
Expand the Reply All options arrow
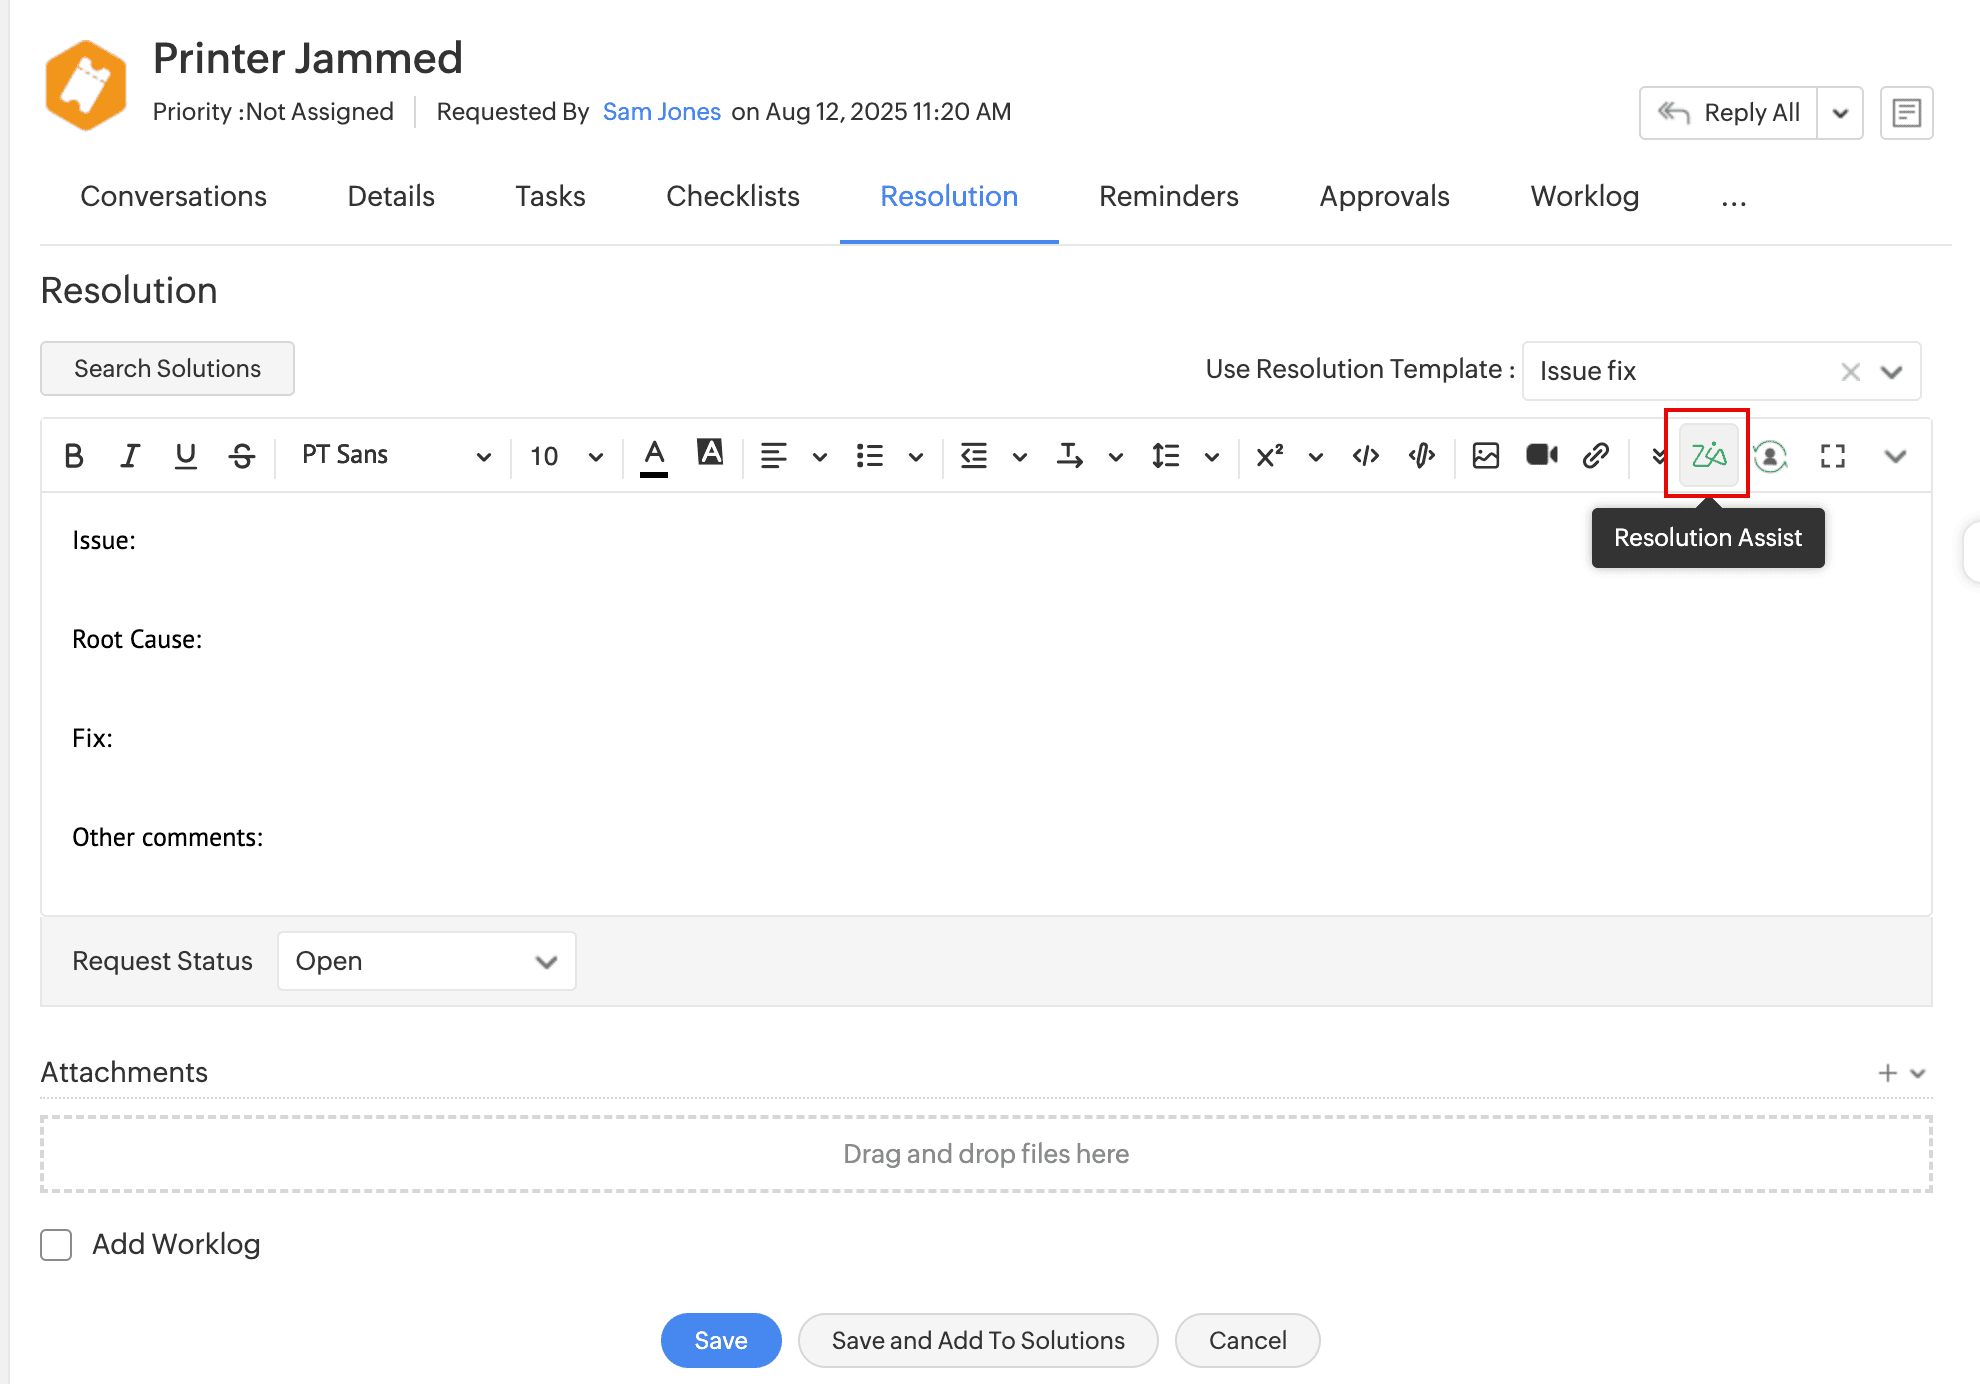[x=1840, y=113]
